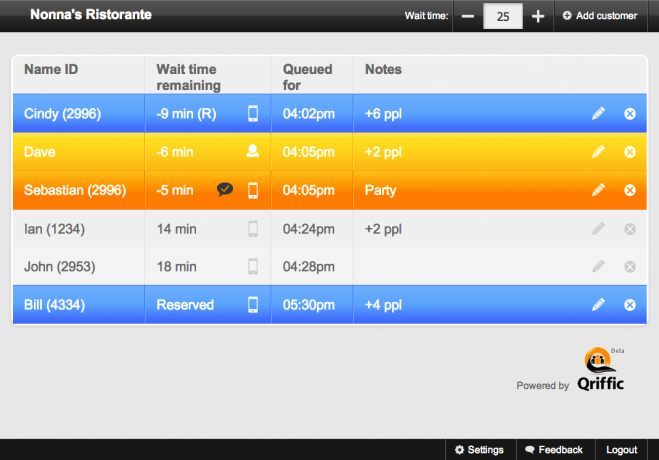Click the phone icon in Sebastian's row
Image resolution: width=659 pixels, height=460 pixels.
(x=253, y=190)
